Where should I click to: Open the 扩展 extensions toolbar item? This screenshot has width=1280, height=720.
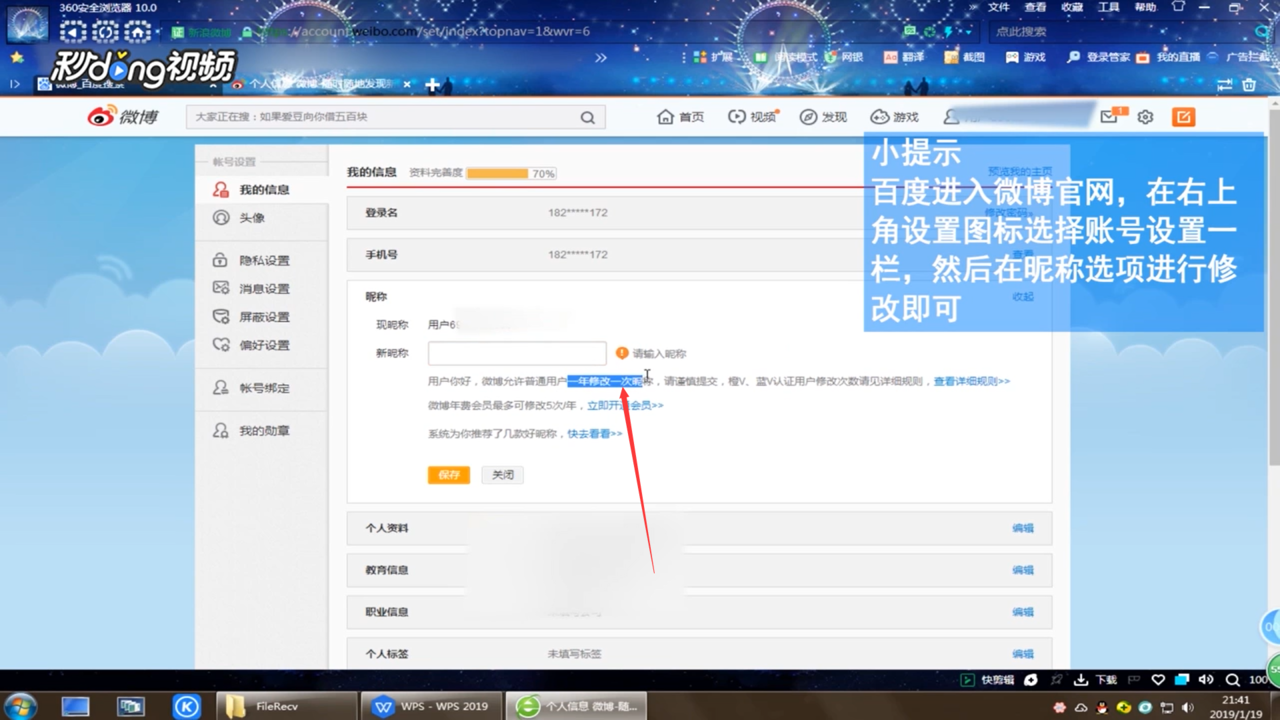click(x=714, y=57)
